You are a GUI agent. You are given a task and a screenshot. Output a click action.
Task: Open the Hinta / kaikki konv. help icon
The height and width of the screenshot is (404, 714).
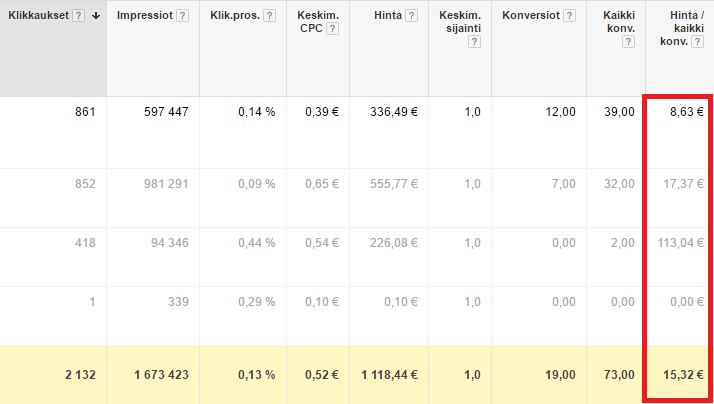click(x=697, y=42)
